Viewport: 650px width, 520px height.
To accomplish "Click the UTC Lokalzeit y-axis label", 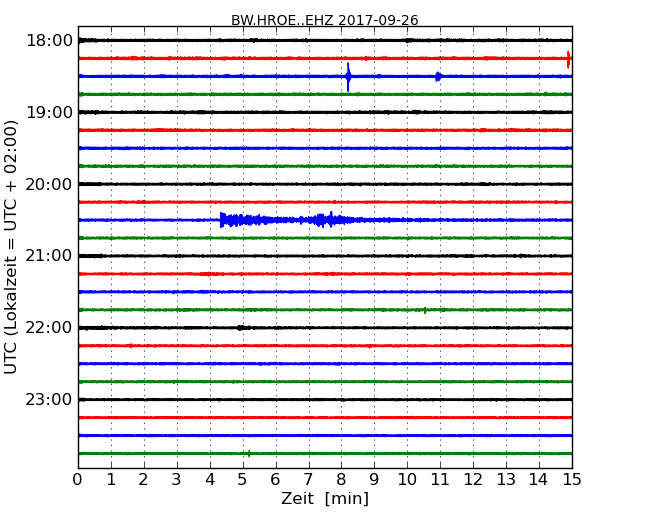I will coord(10,247).
